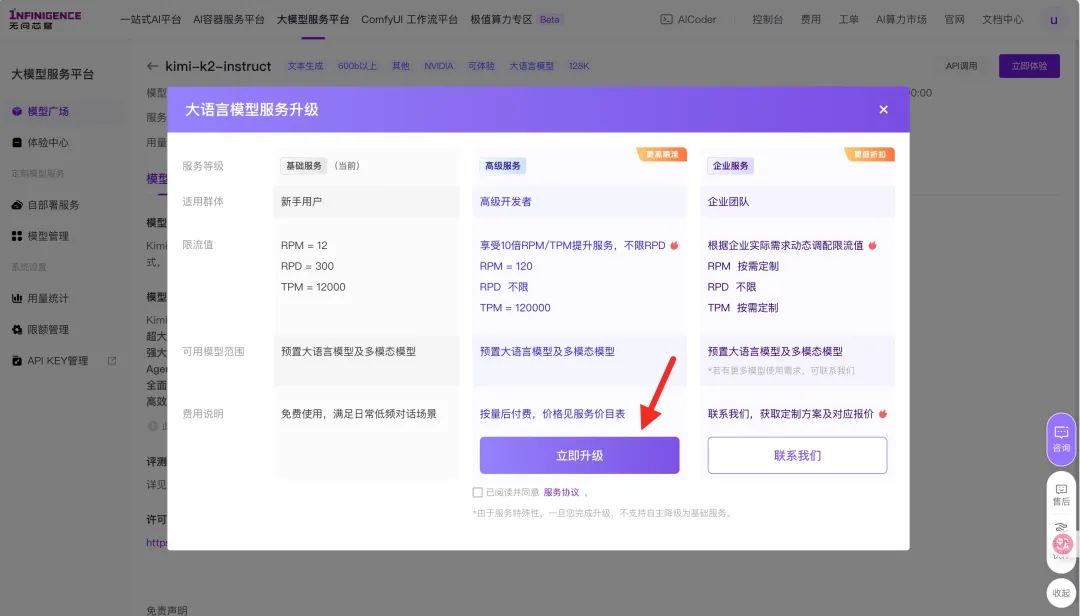
Task: Open 工单 from the top bar
Action: (x=849, y=19)
